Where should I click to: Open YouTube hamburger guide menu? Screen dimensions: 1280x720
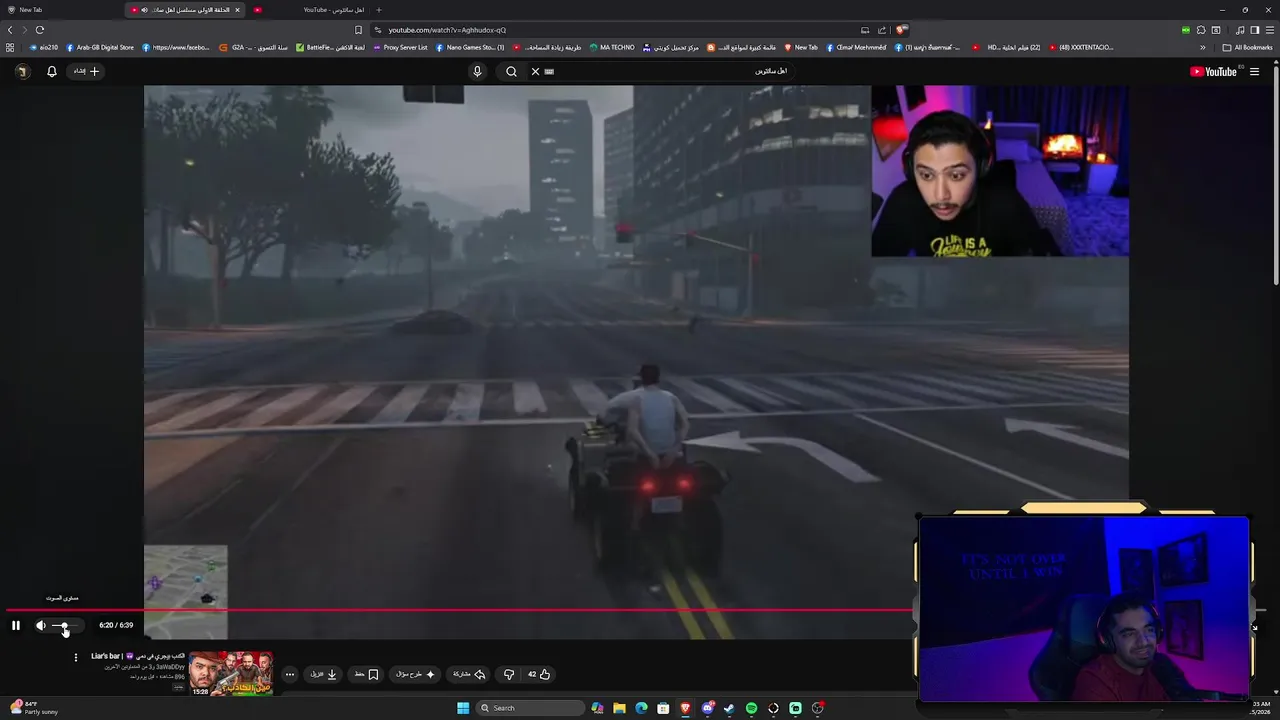pyautogui.click(x=1254, y=71)
